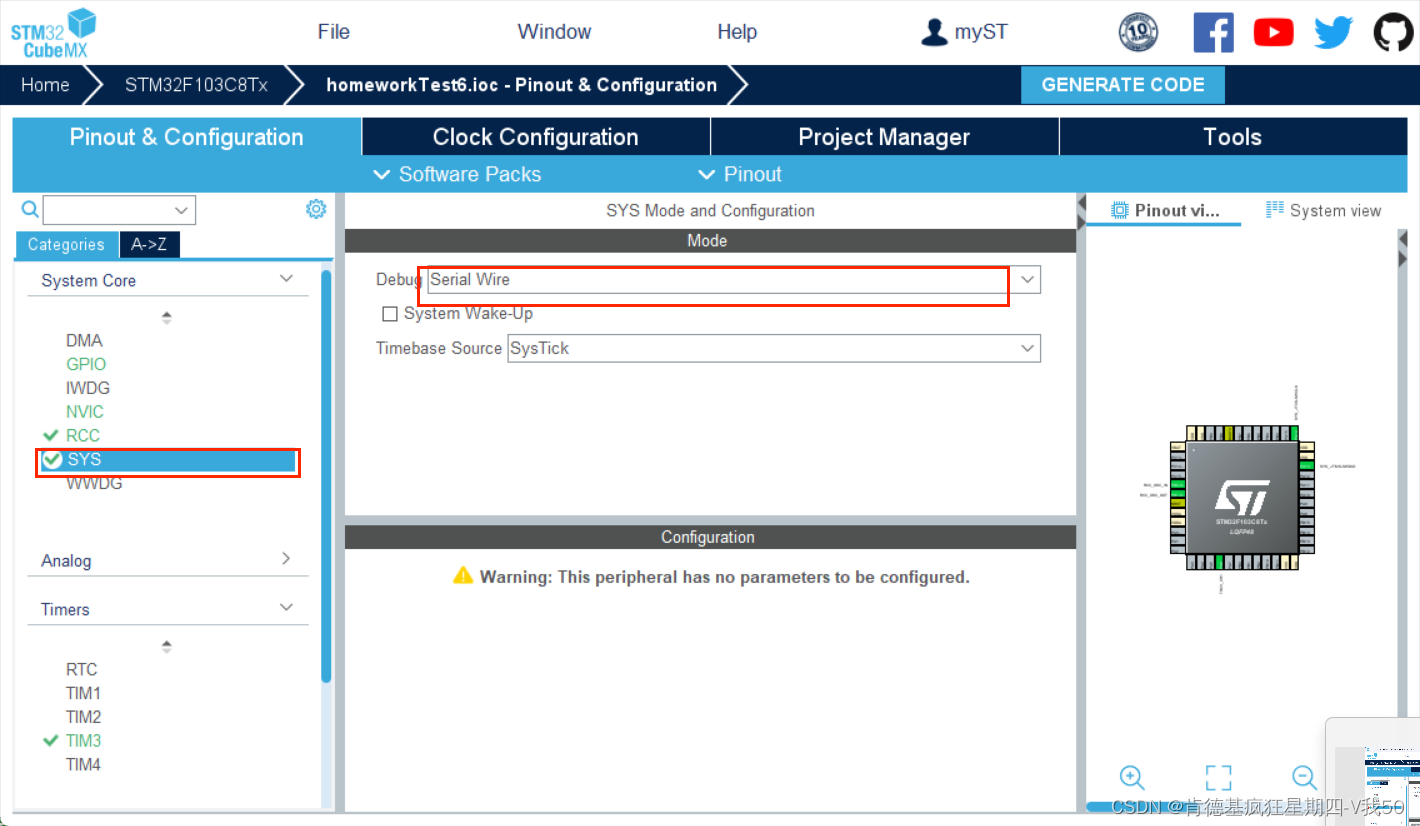1420x826 pixels.
Task: Open the Help menu
Action: pos(737,32)
